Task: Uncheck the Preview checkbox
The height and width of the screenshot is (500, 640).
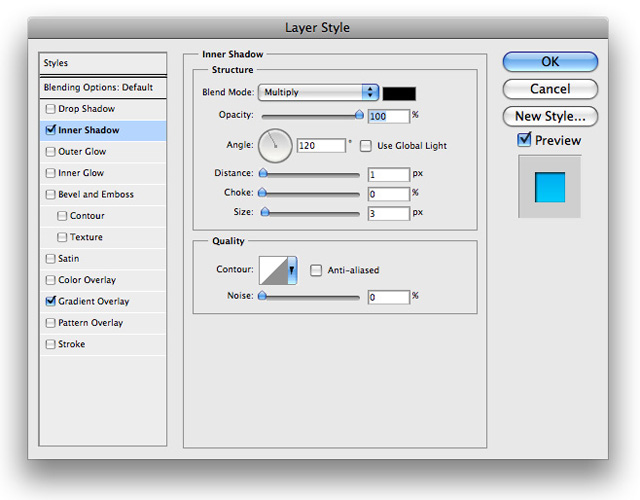Action: (524, 140)
